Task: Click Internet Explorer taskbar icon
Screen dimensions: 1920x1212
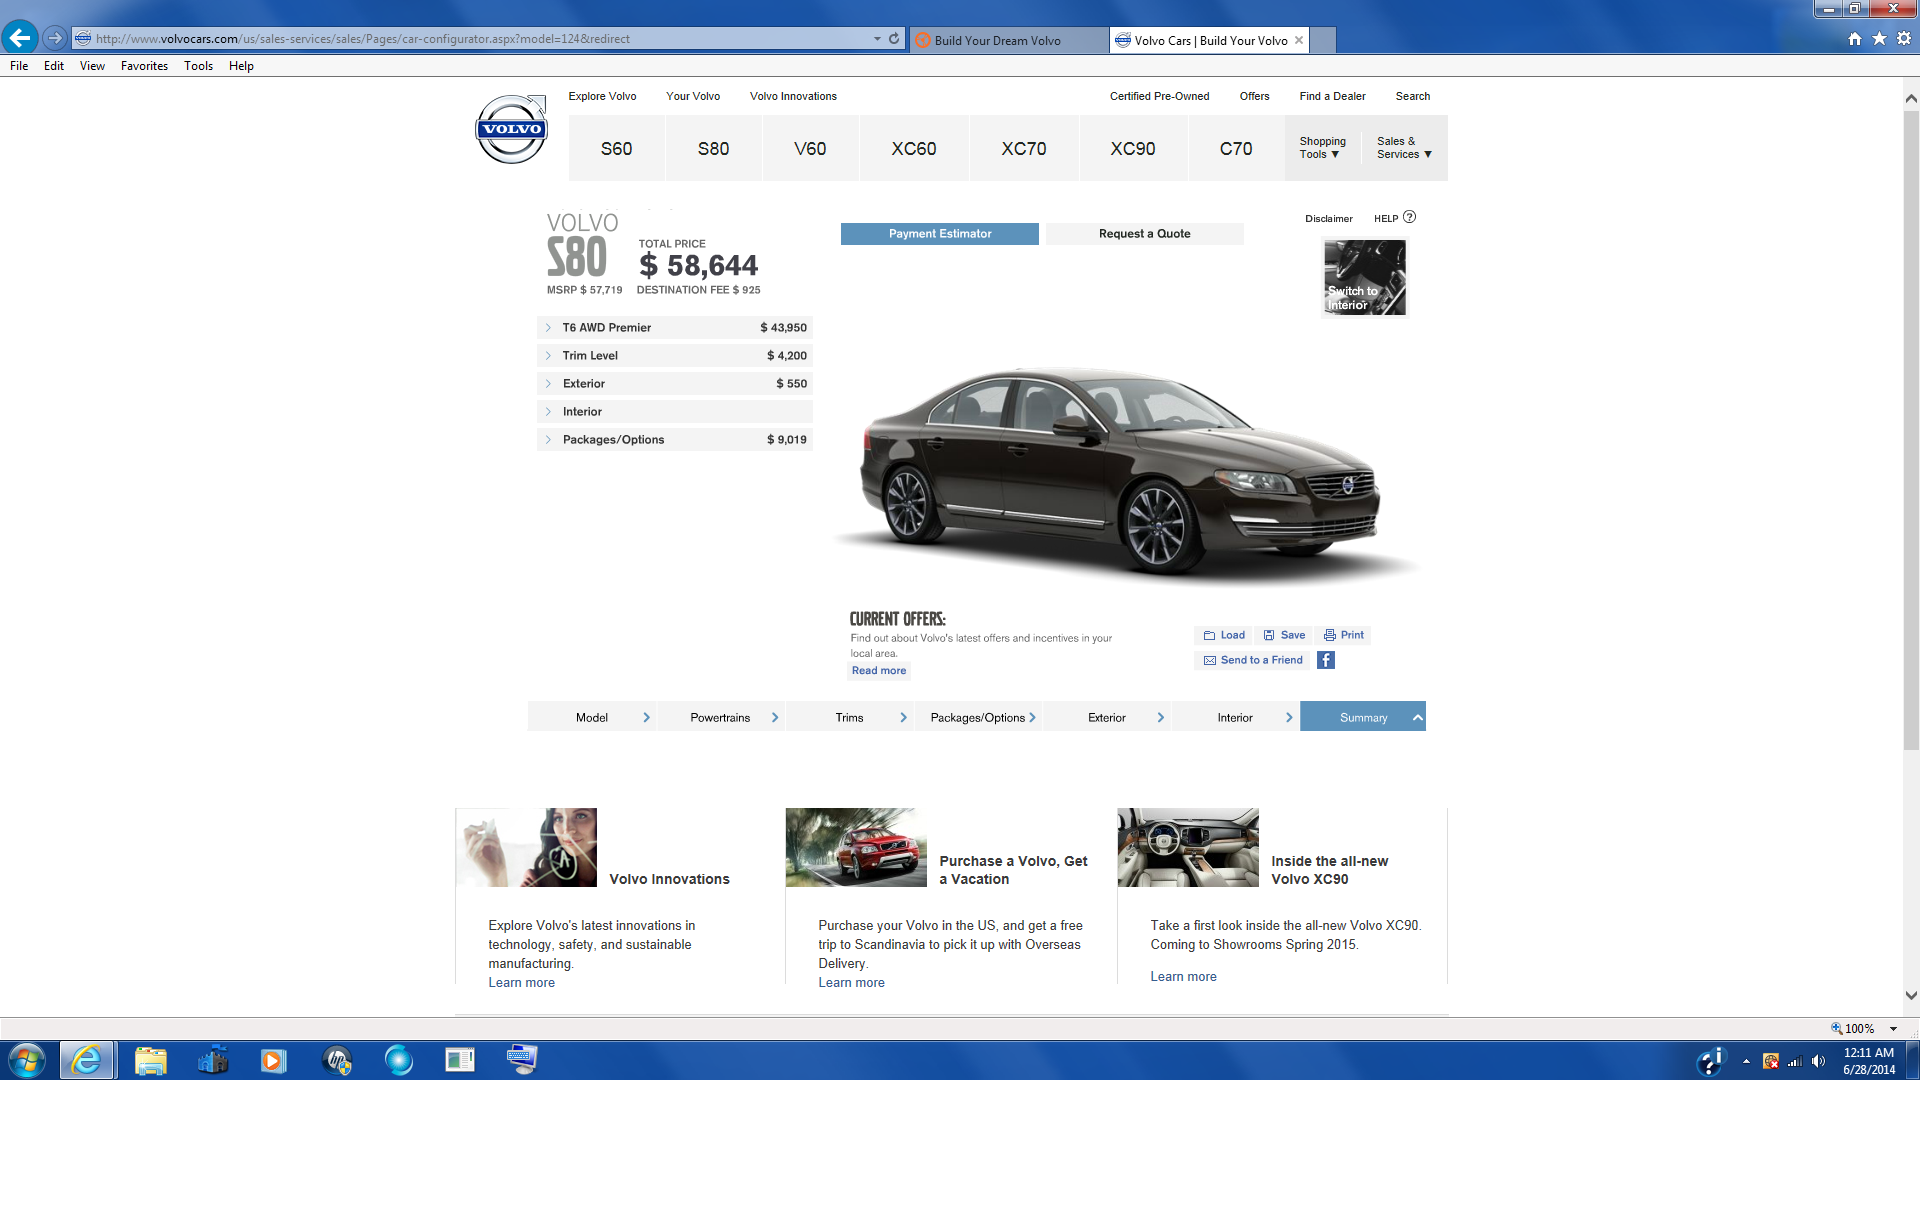Action: pos(87,1060)
